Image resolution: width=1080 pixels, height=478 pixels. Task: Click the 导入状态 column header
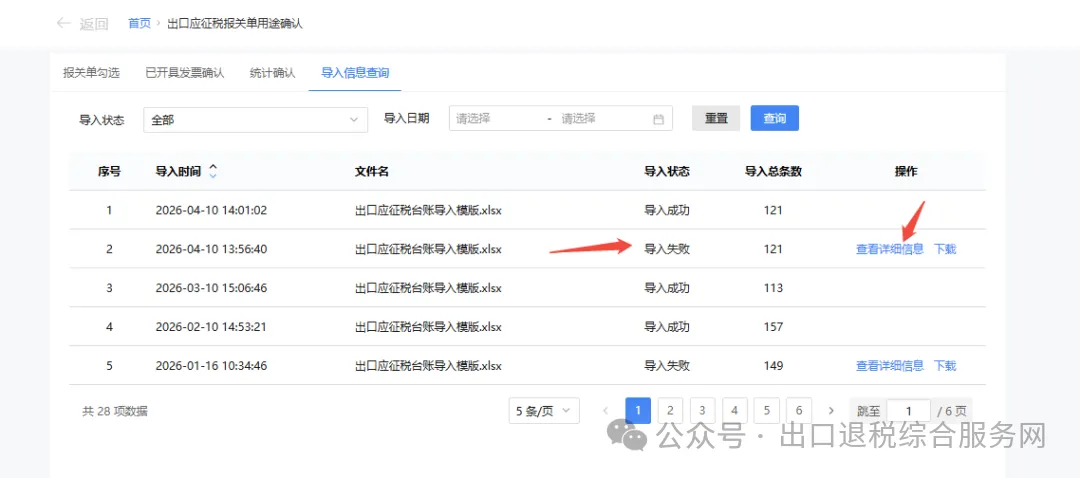pyautogui.click(x=667, y=172)
